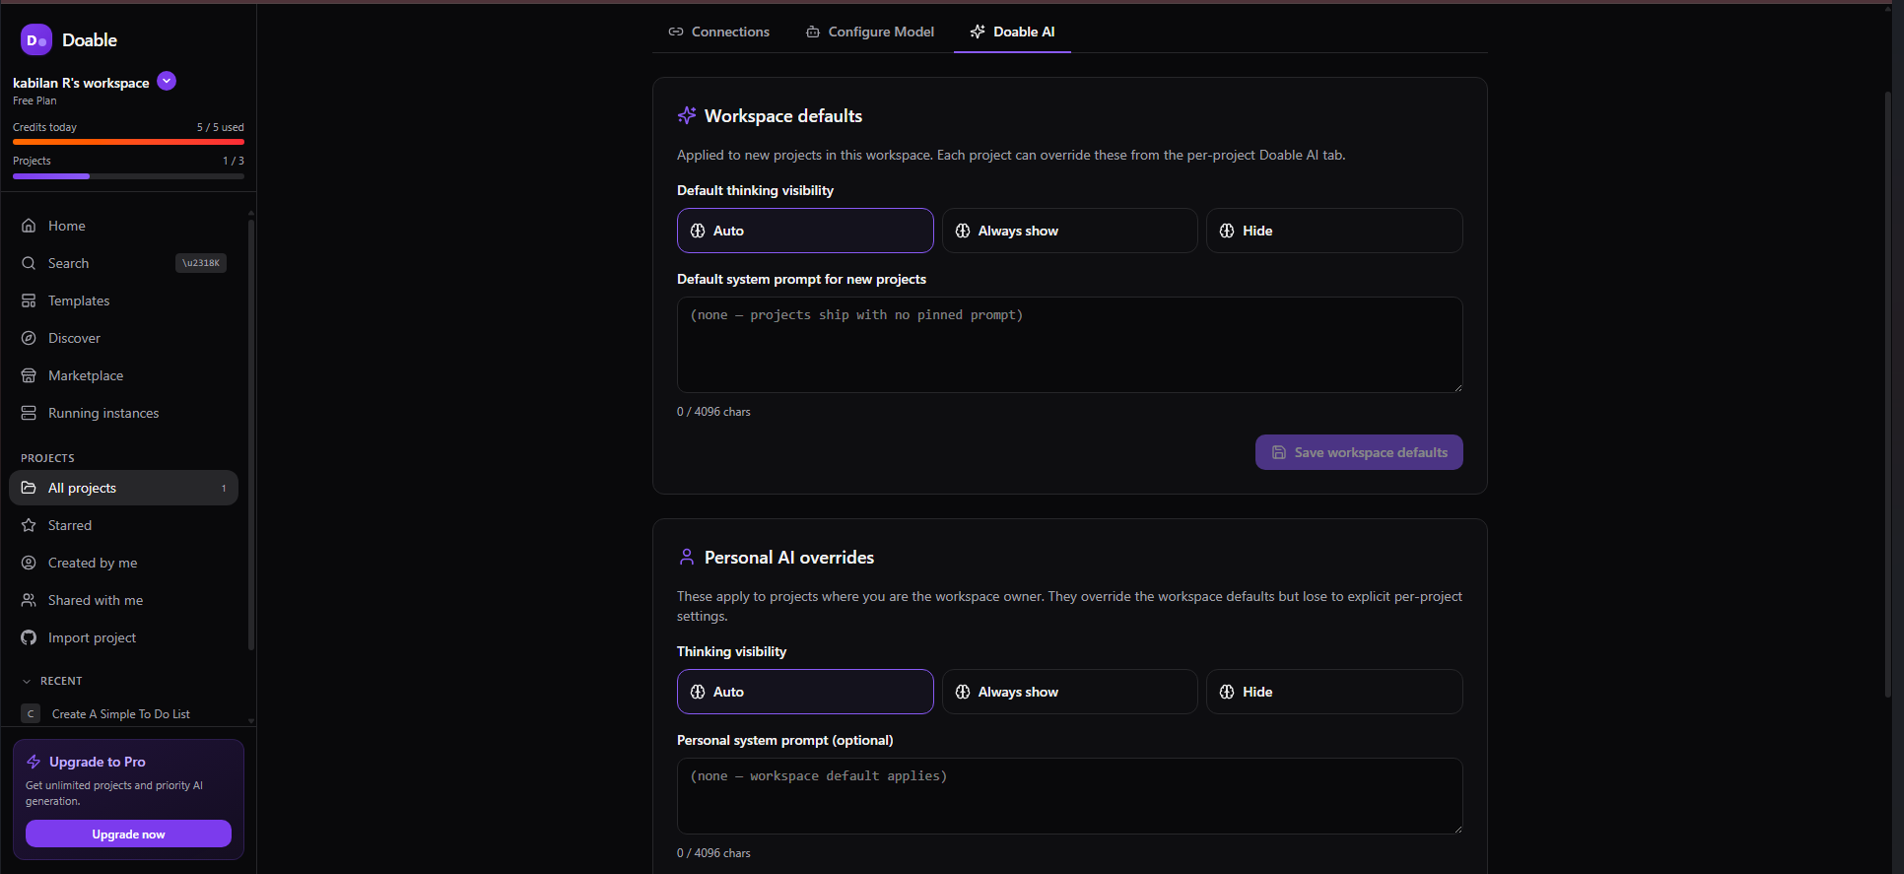Viewport: 1904px width, 874px height.
Task: Select Hide under personal Thinking visibility
Action: click(x=1334, y=692)
